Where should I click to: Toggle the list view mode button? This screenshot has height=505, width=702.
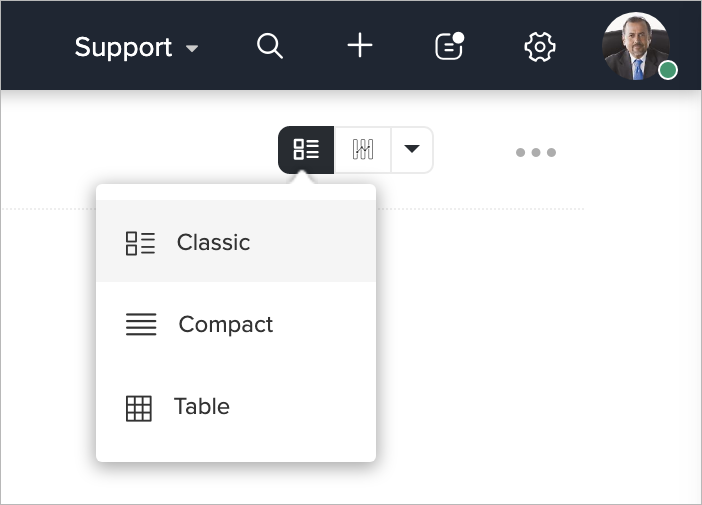[x=306, y=150]
